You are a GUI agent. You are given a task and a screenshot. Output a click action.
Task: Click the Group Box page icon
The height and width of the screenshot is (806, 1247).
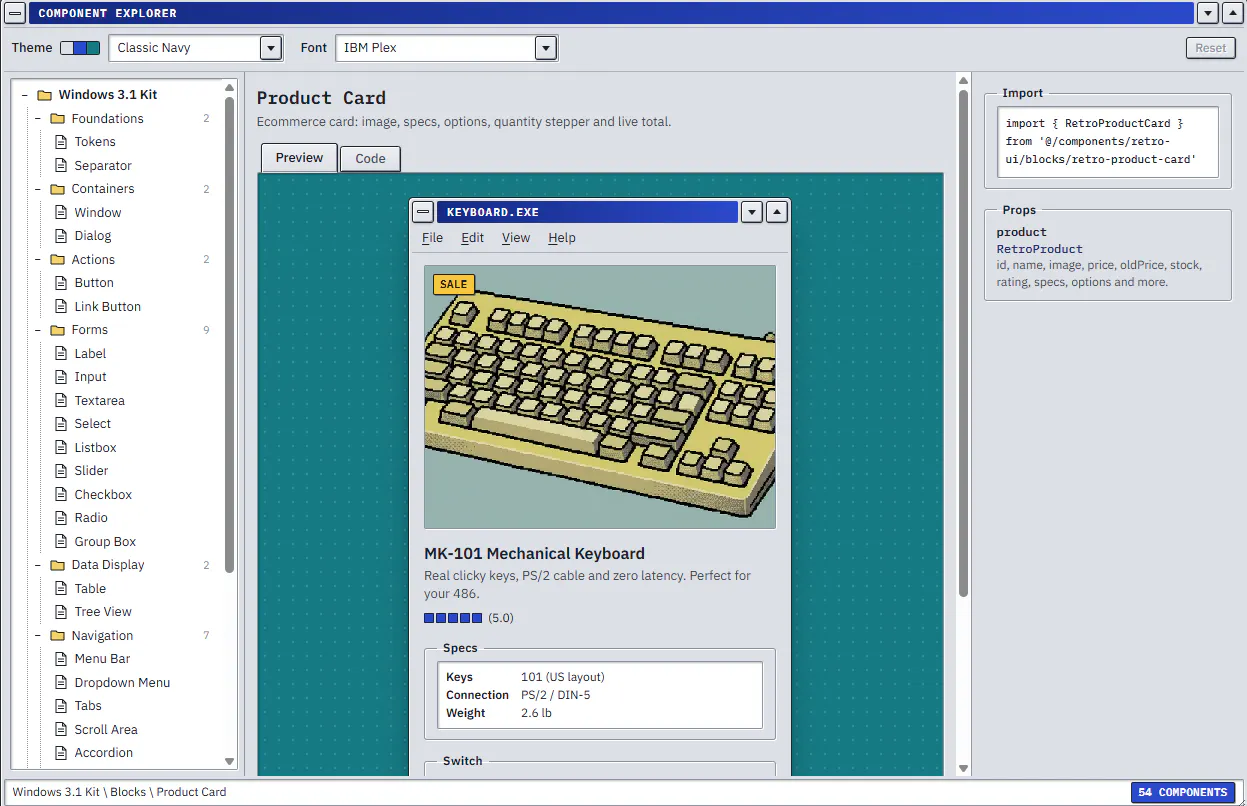[60, 542]
